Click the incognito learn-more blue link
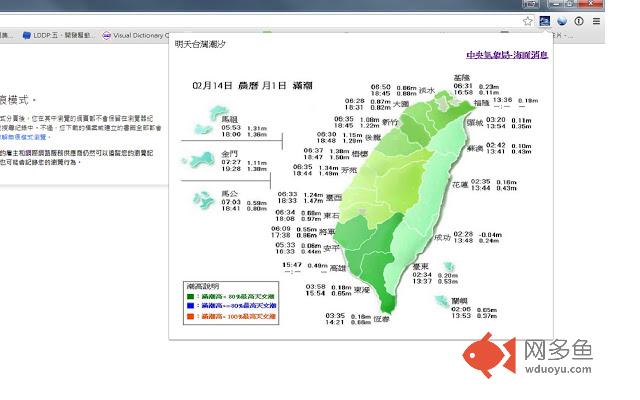Image resolution: width=640 pixels, height=400 pixels. pyautogui.click(x=24, y=137)
